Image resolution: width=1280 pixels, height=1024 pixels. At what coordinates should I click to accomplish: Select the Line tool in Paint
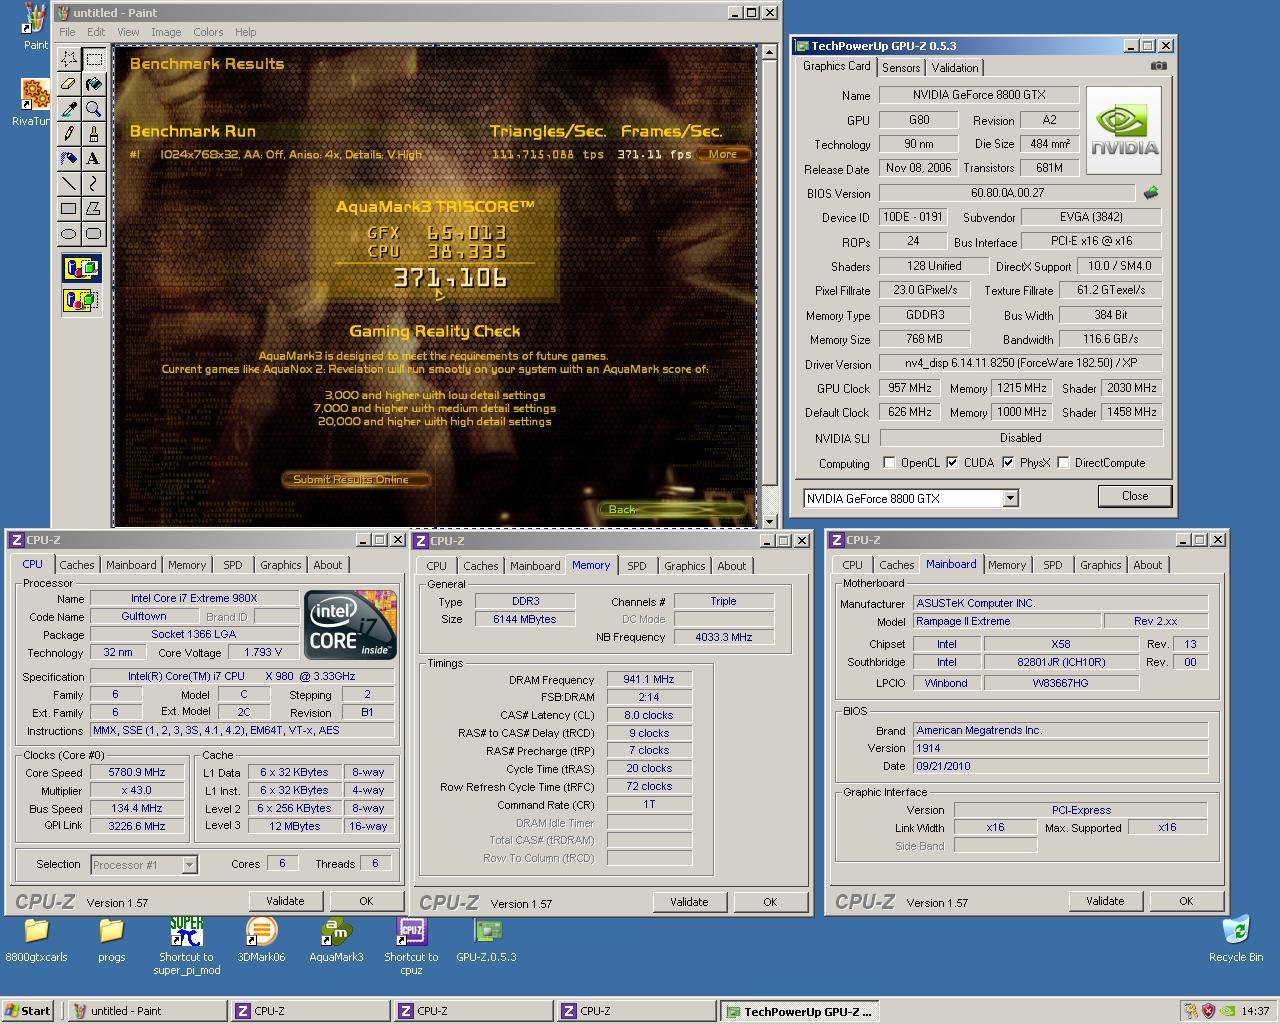click(69, 183)
